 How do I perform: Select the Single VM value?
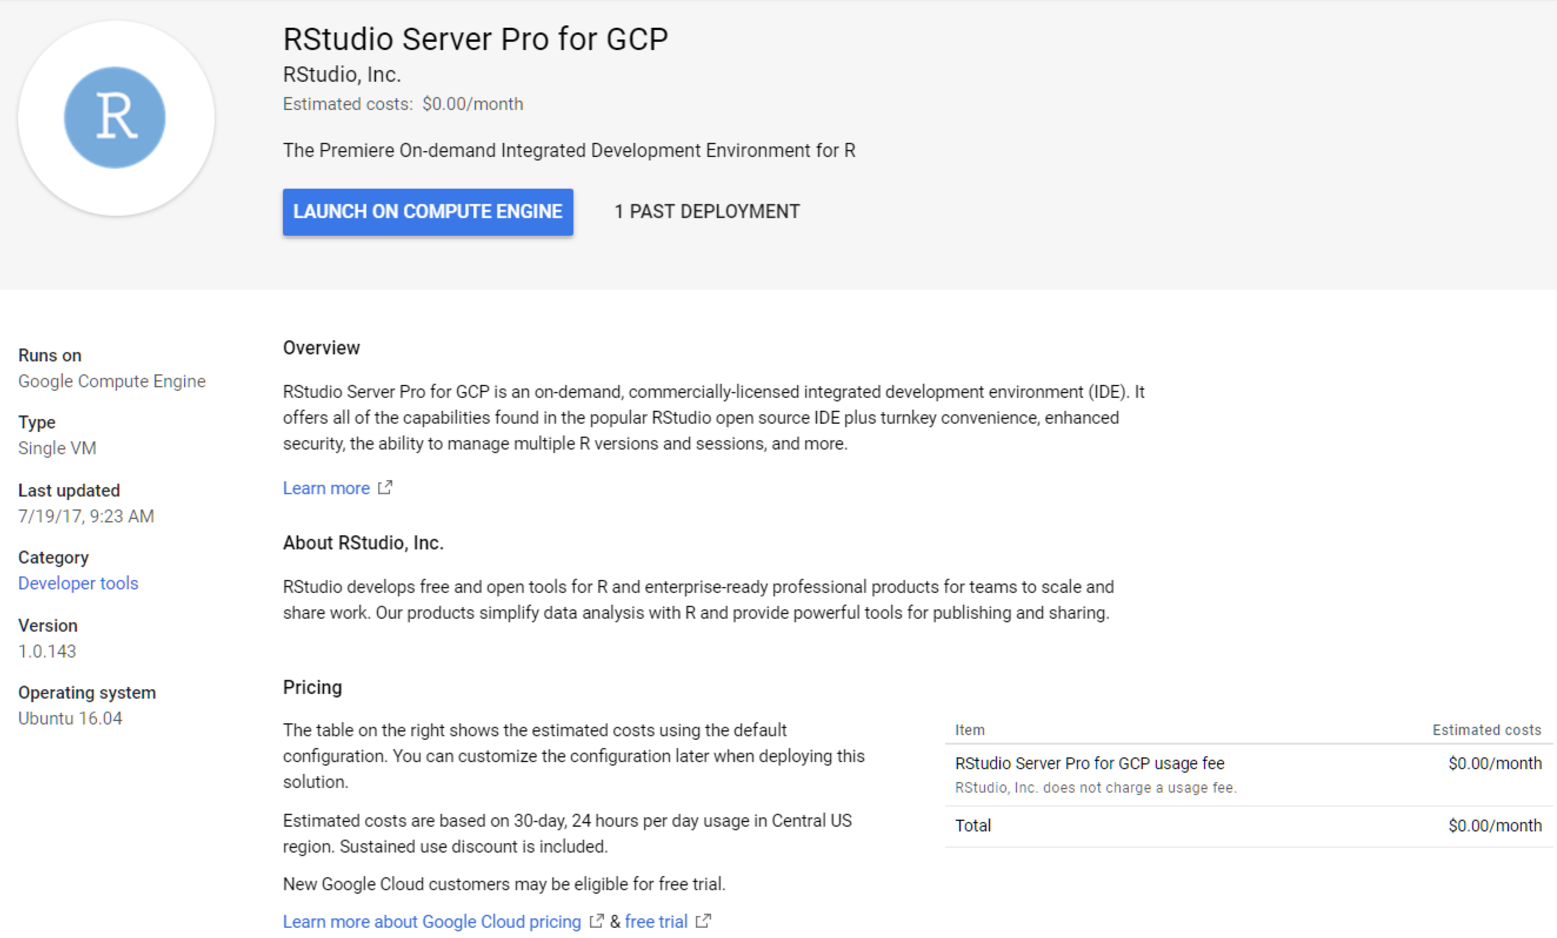57,448
